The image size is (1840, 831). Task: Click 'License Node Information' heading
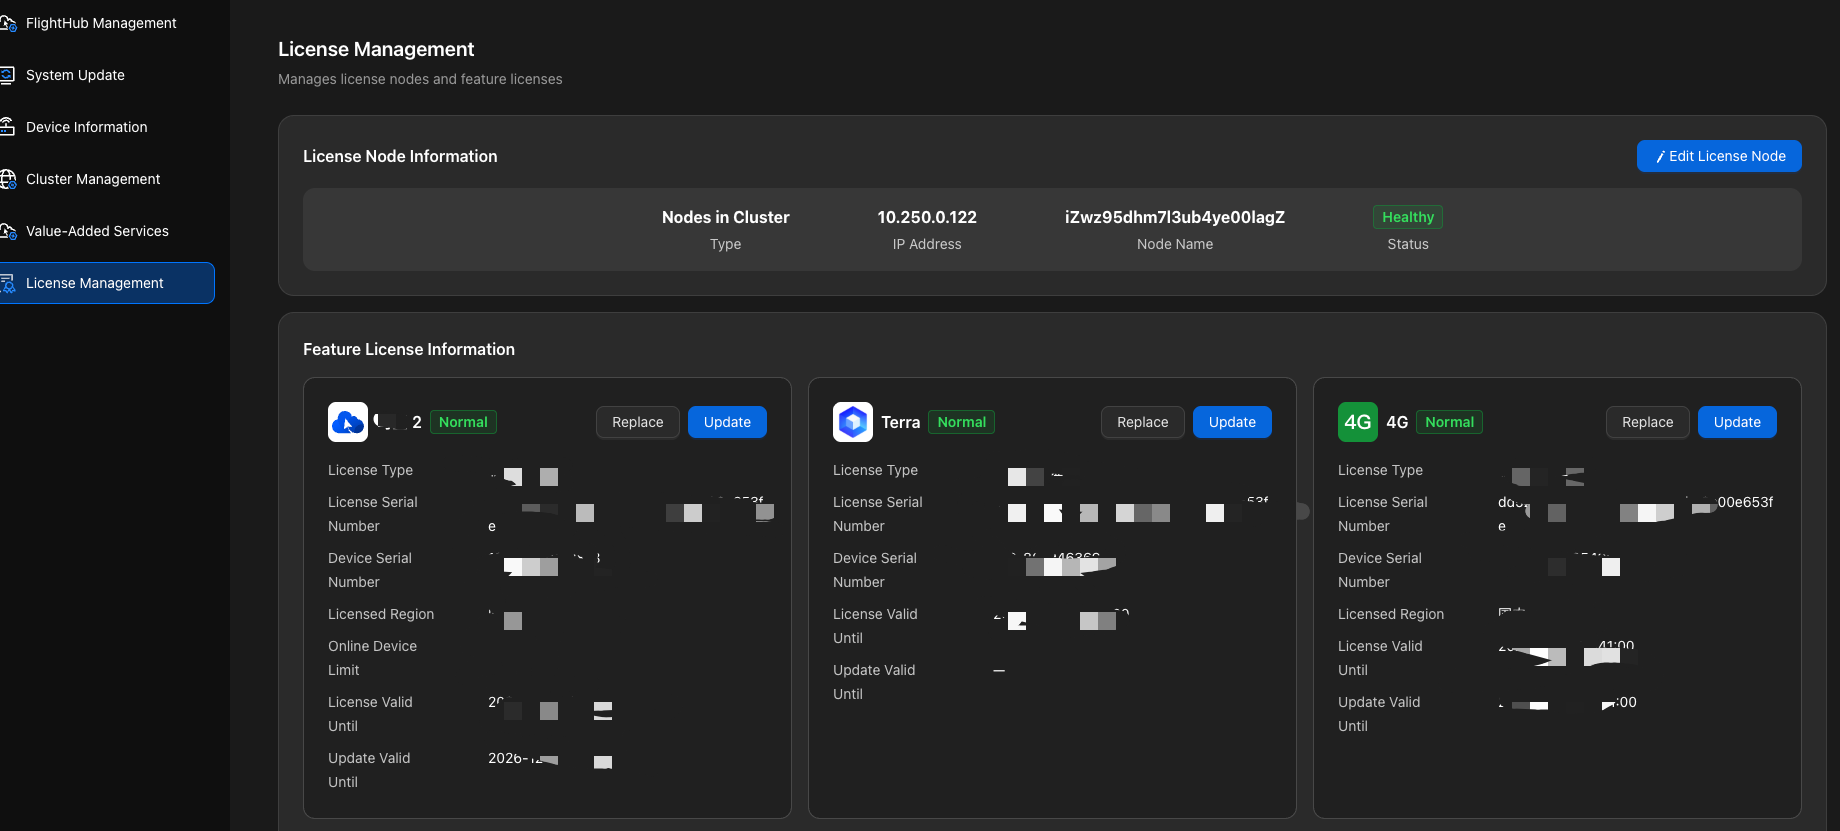point(400,156)
